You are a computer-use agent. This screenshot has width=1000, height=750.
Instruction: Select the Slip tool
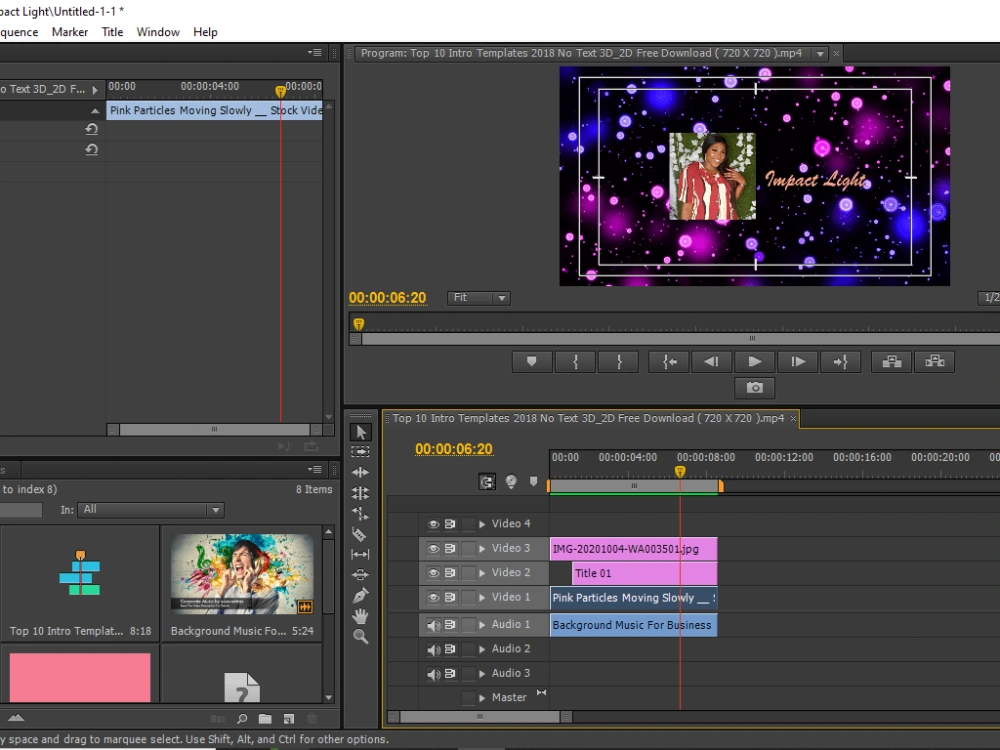tap(360, 554)
